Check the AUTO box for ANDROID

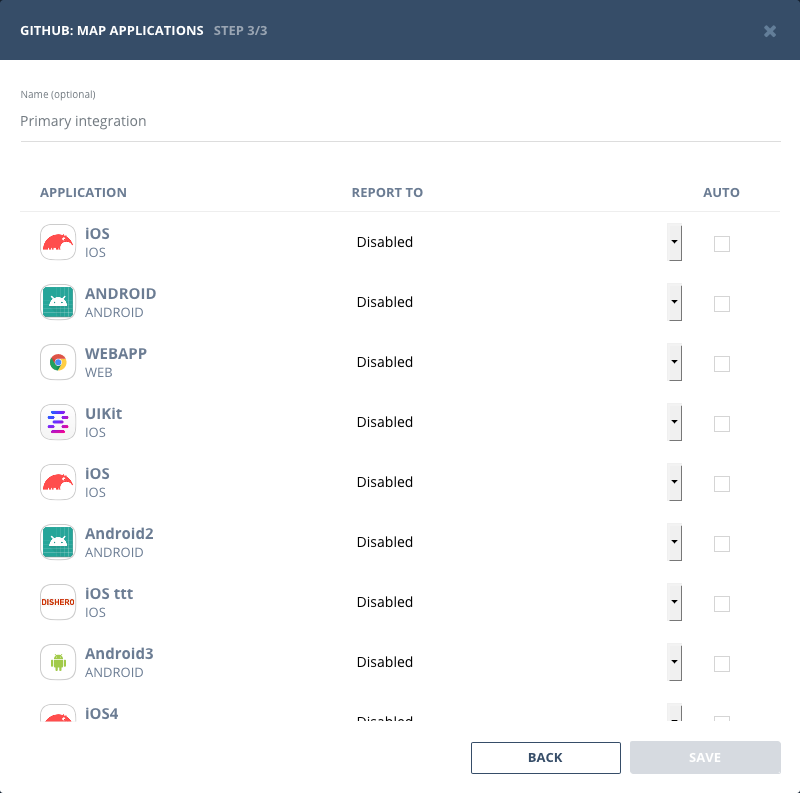tap(722, 303)
